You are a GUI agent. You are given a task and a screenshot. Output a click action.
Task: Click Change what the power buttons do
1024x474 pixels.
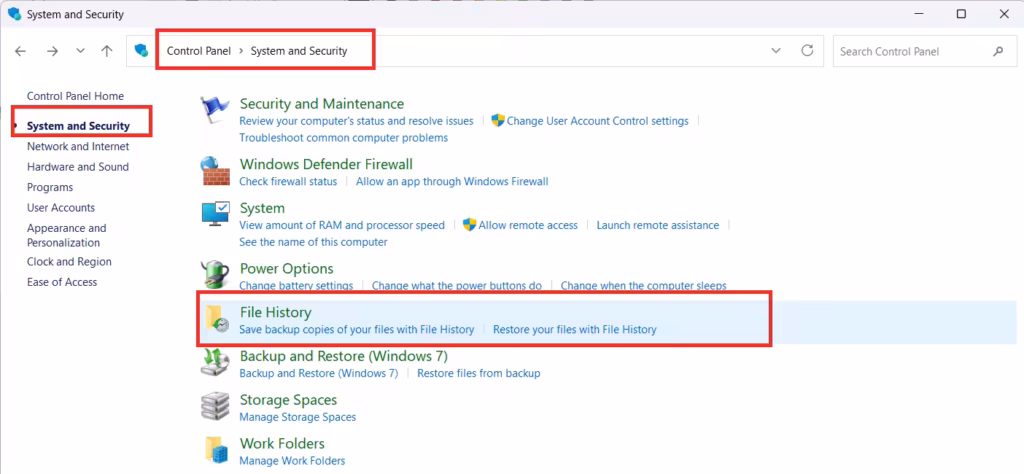[x=457, y=286]
